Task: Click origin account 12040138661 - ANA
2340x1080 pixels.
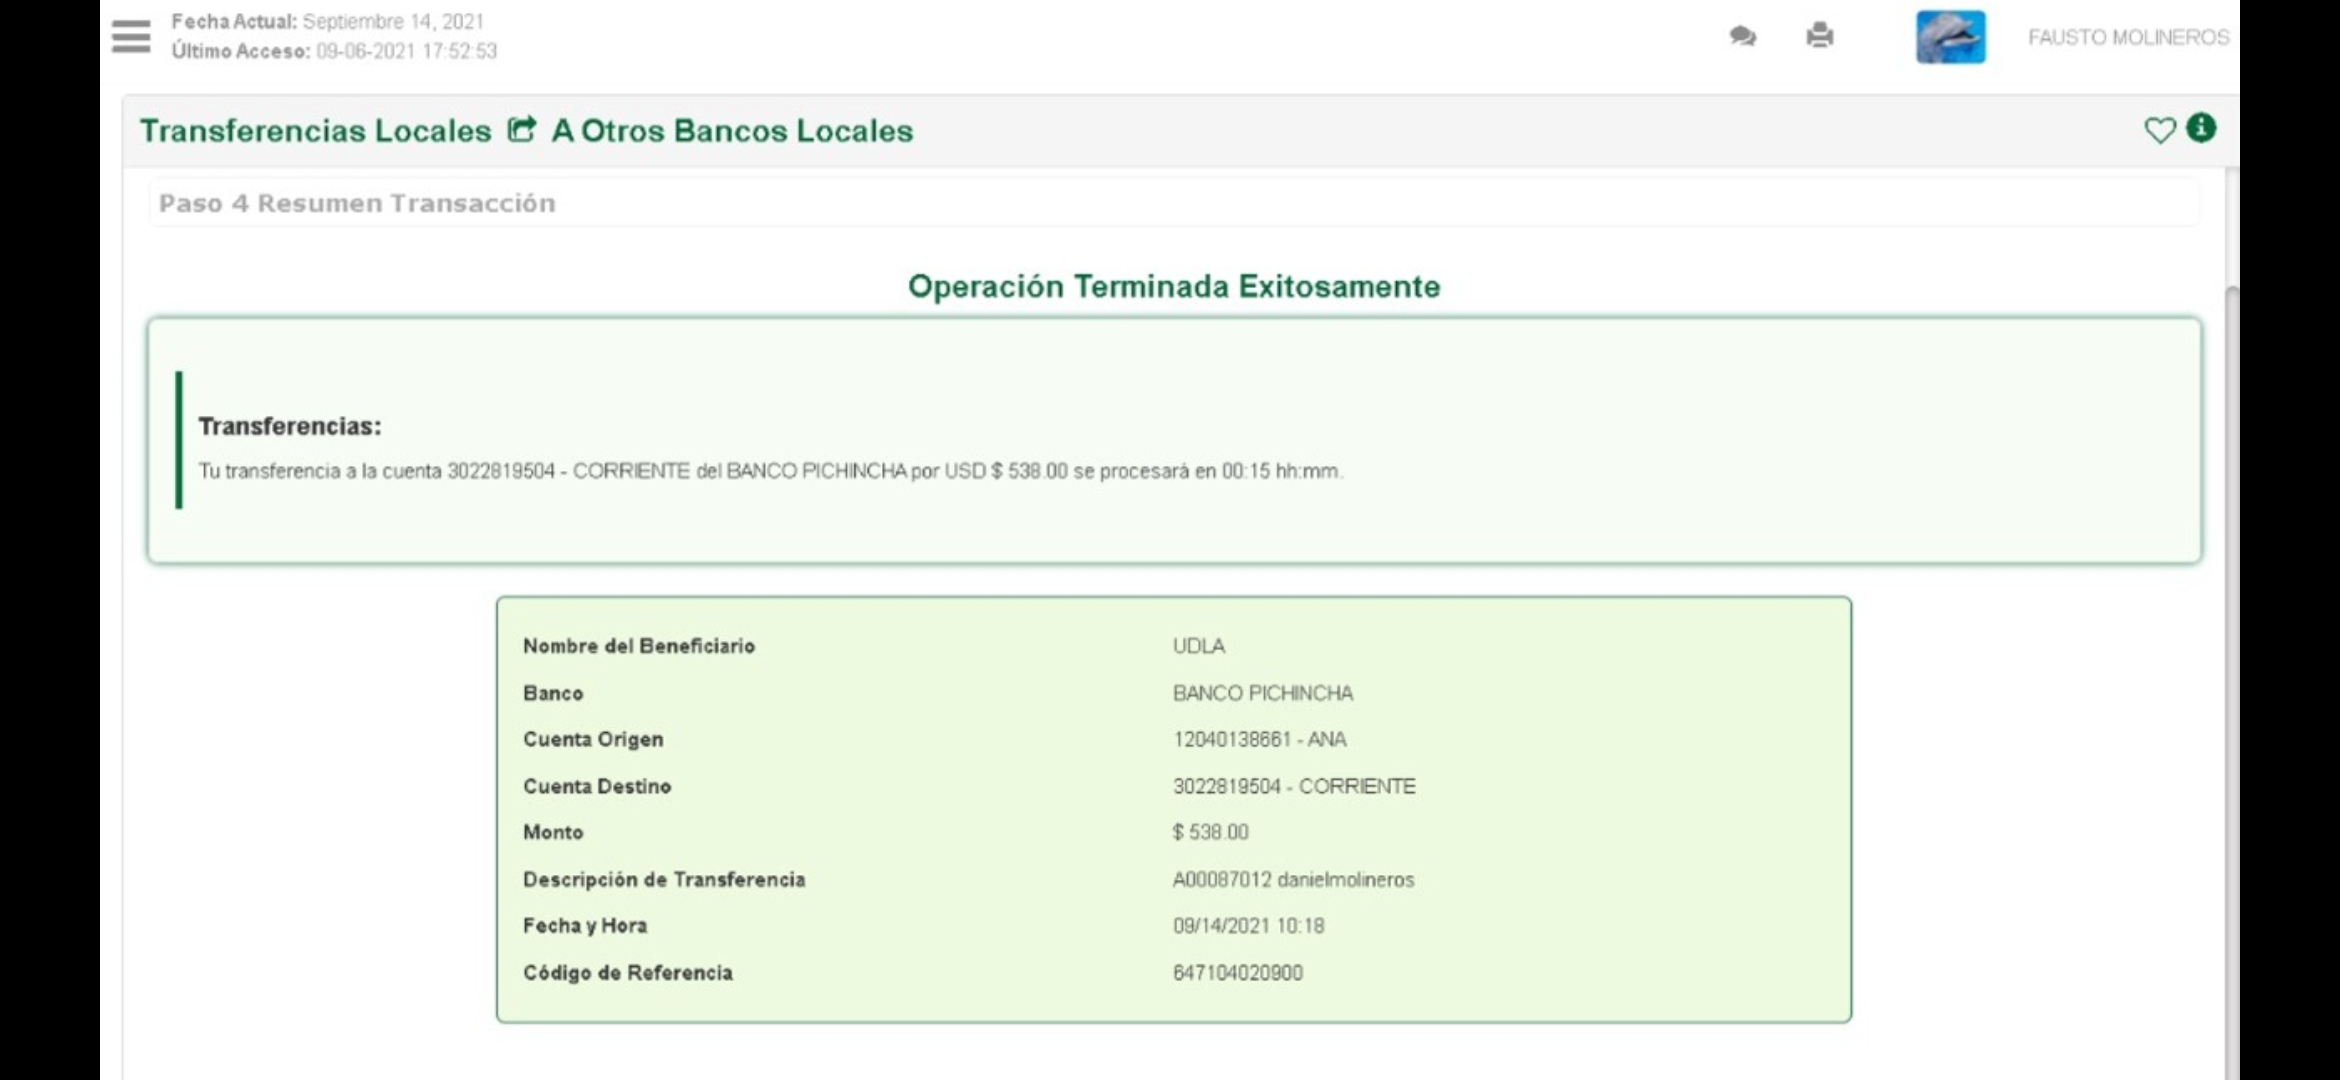Action: [1259, 739]
